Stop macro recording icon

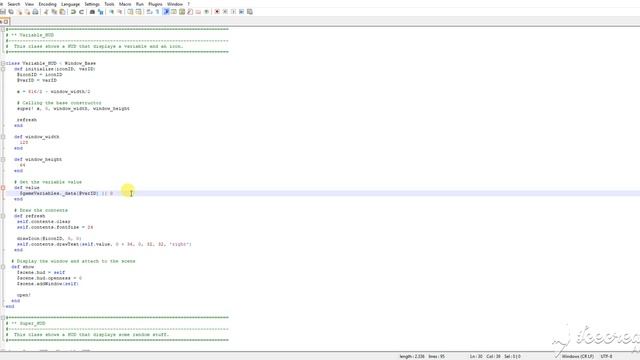point(225,12)
